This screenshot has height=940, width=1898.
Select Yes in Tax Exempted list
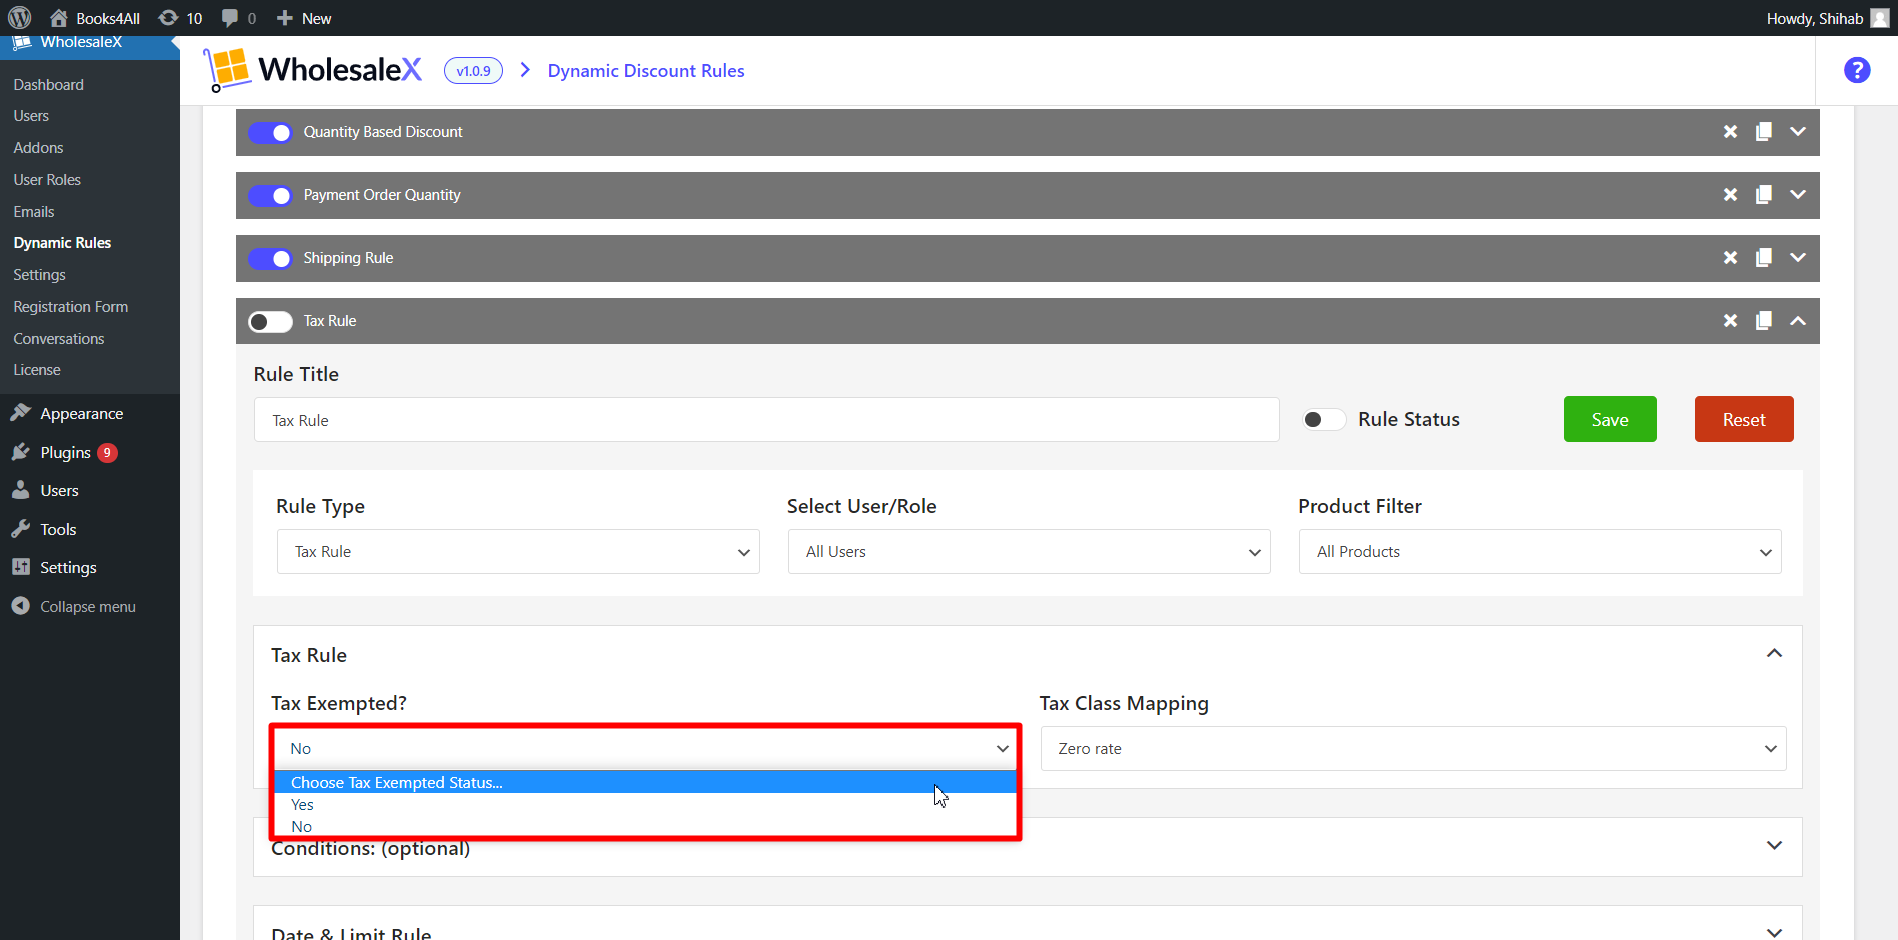(x=645, y=804)
